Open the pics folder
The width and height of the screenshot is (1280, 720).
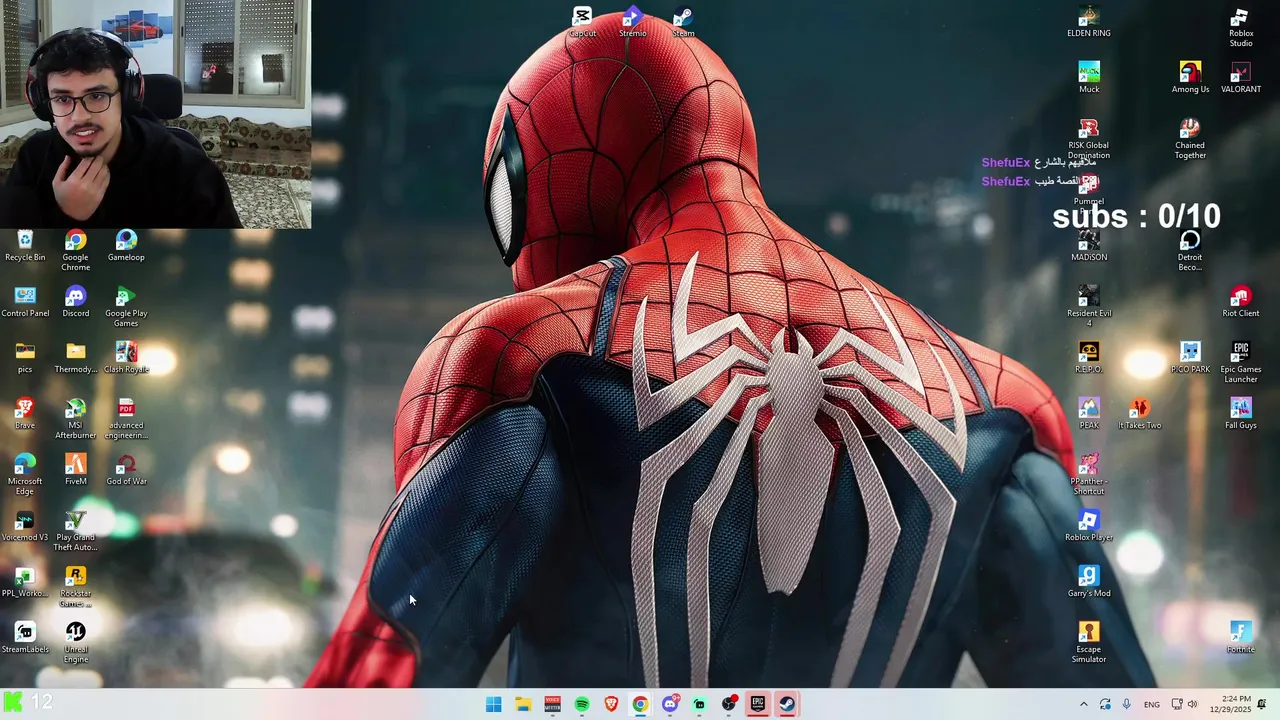coord(25,358)
